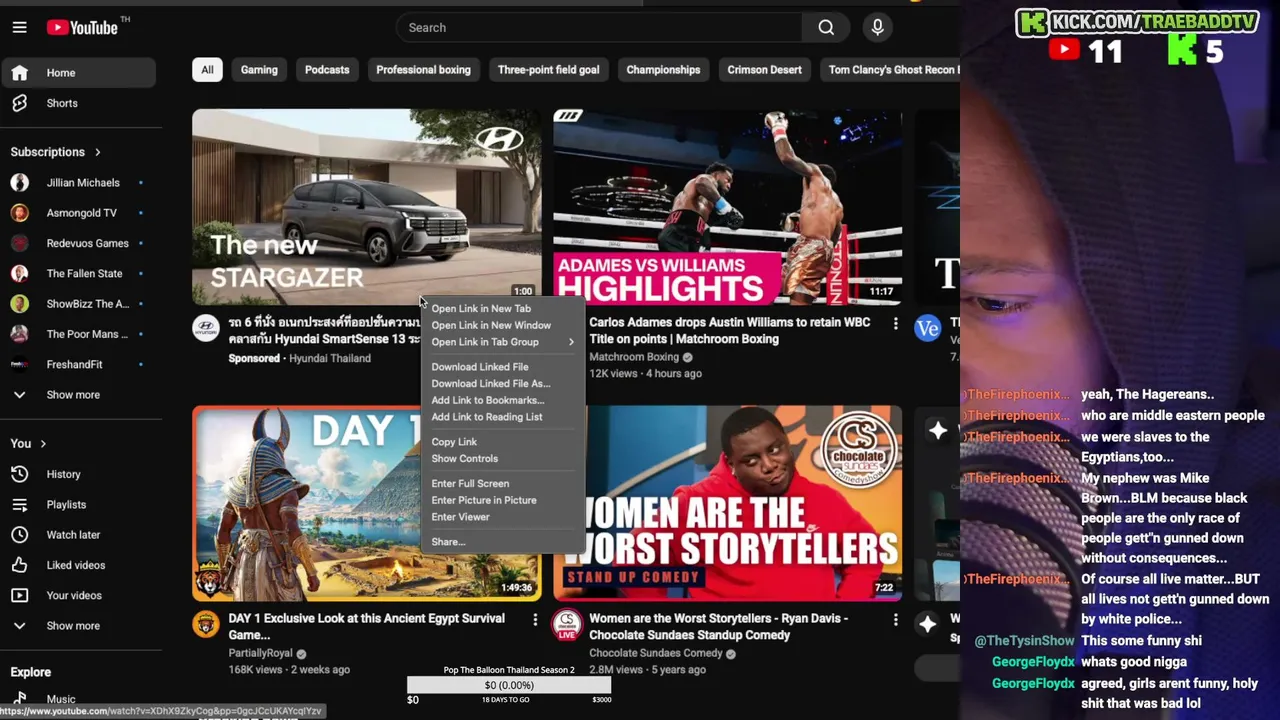The image size is (1280, 720).
Task: Select Enter Picture in Picture
Action: (x=503, y=500)
